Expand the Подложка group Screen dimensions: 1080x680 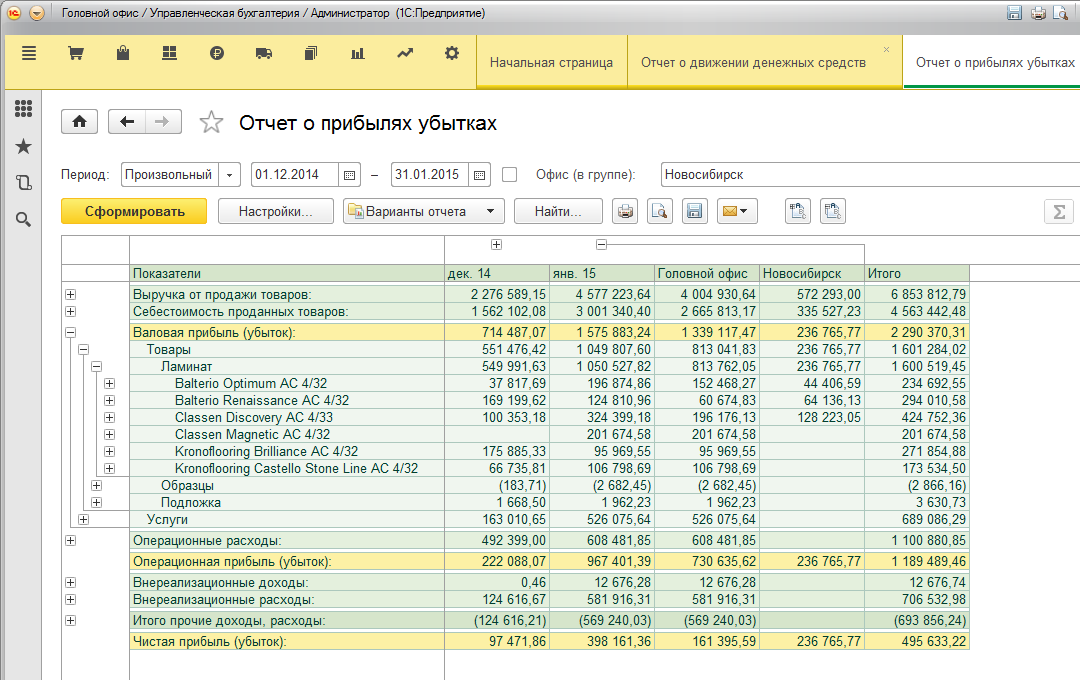click(x=96, y=503)
